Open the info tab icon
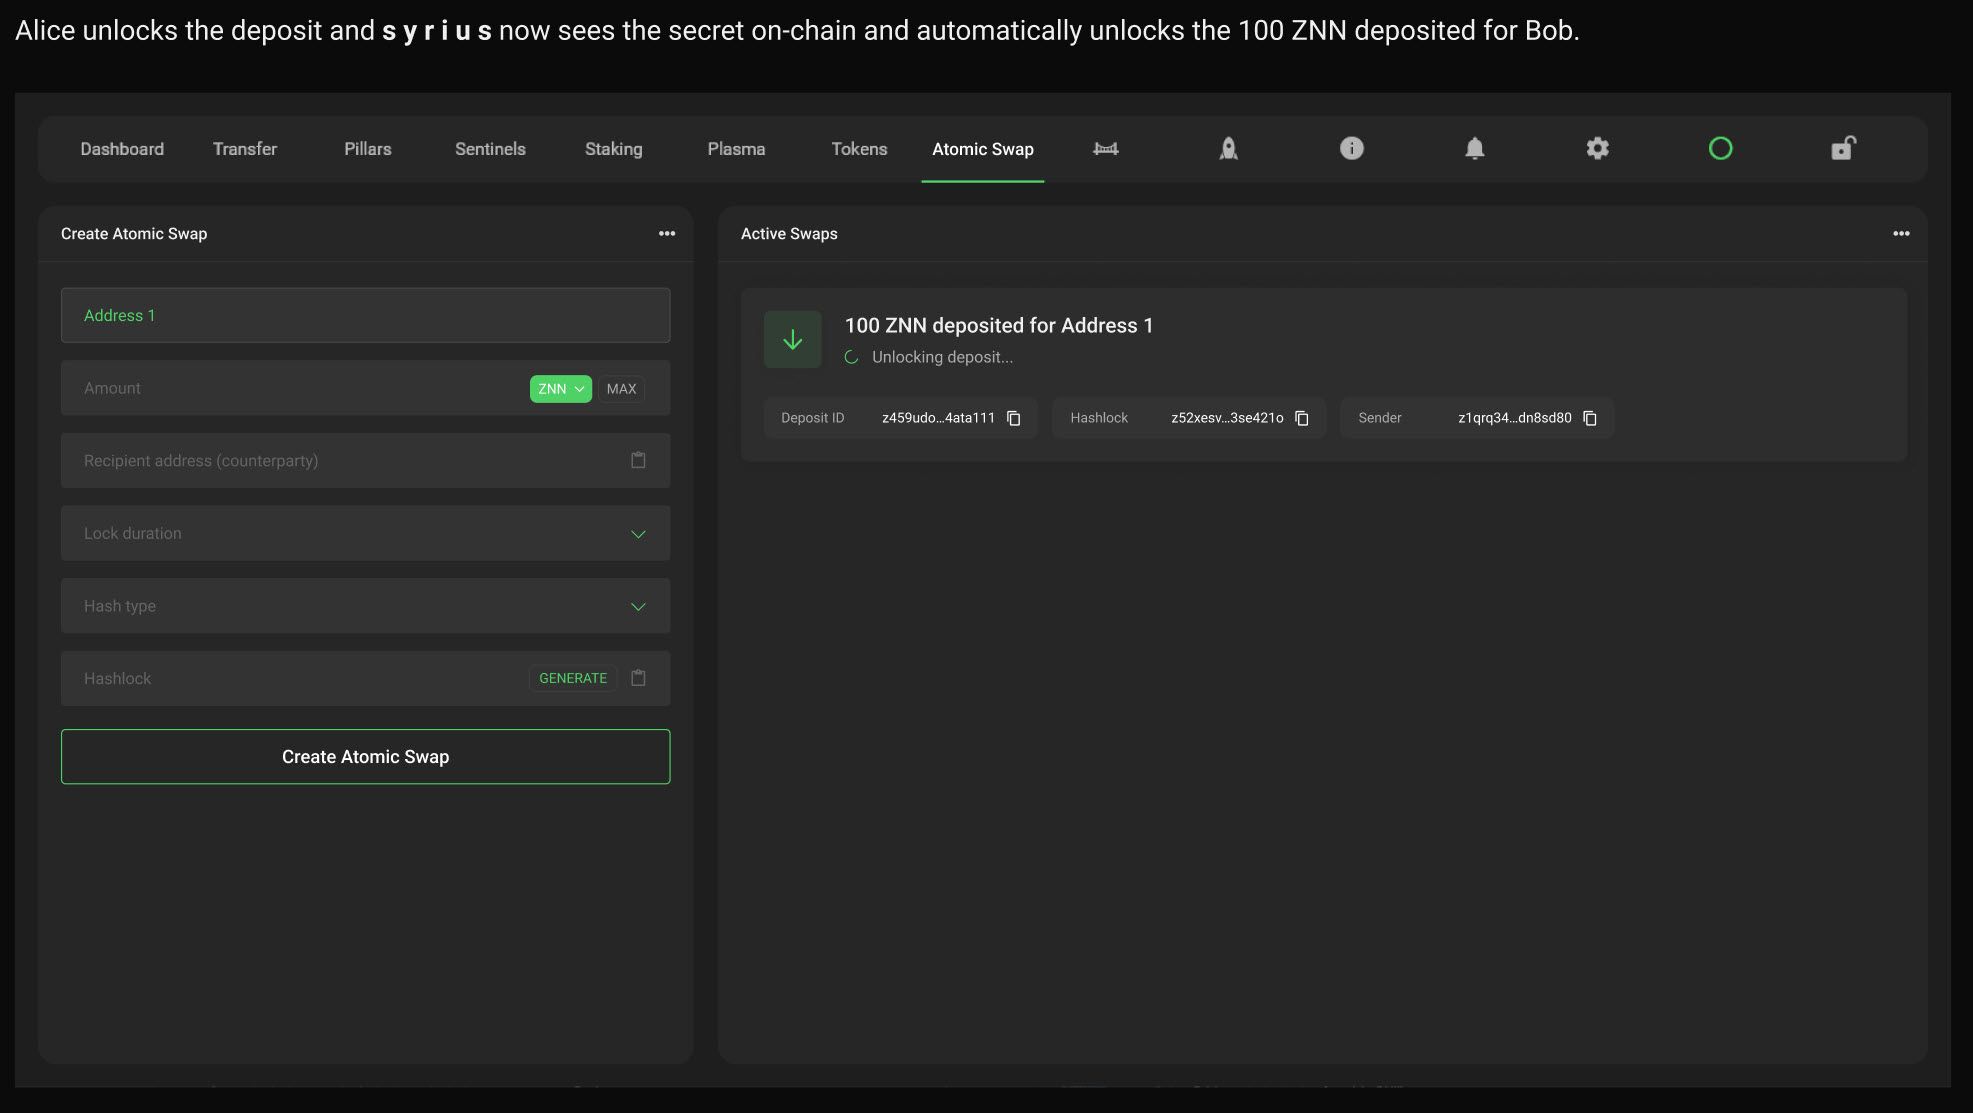 point(1351,149)
